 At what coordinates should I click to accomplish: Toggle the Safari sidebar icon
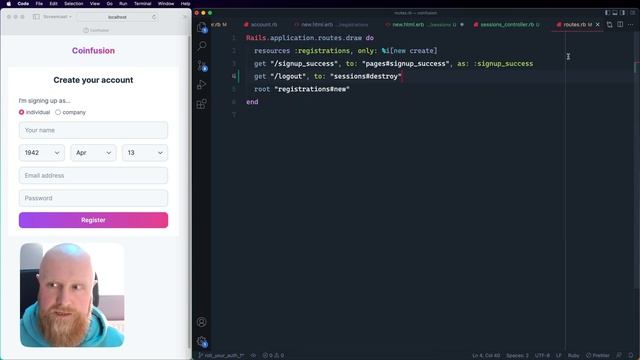(36, 17)
